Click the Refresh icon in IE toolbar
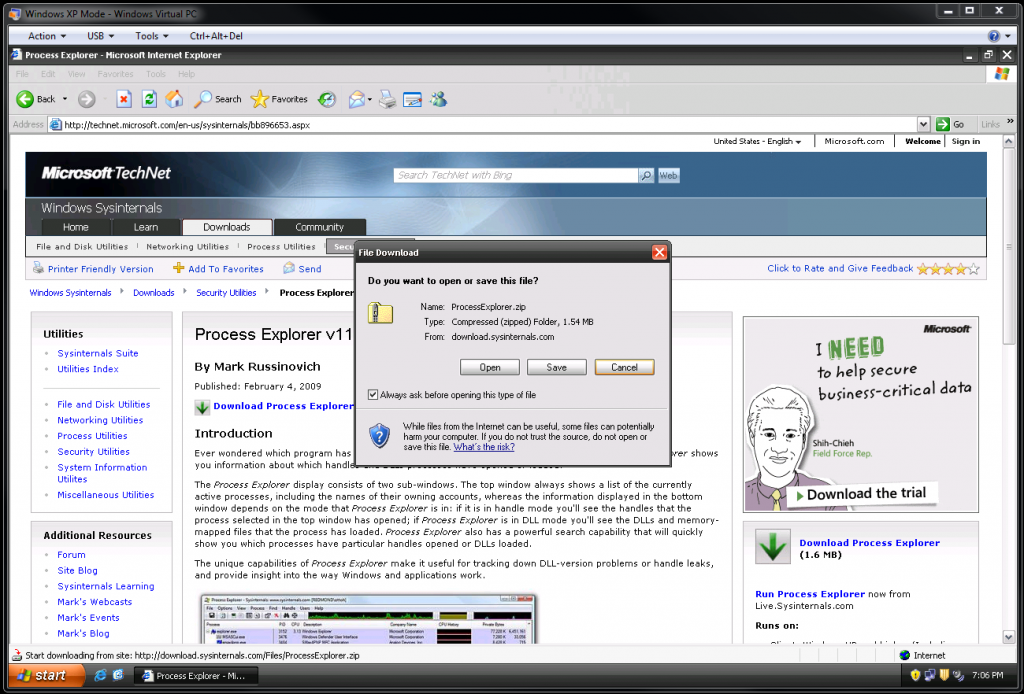 [x=149, y=99]
